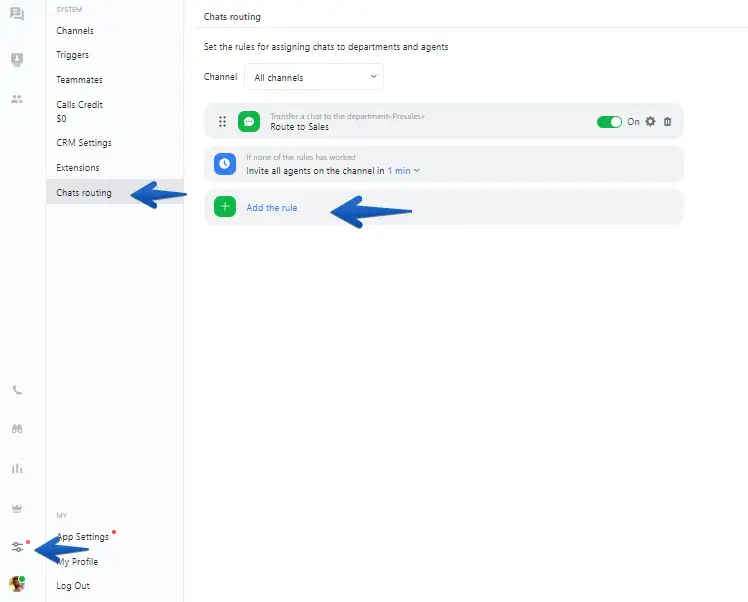This screenshot has width=748, height=602.
Task: Open the crown upgrade icon
Action: click(x=17, y=509)
